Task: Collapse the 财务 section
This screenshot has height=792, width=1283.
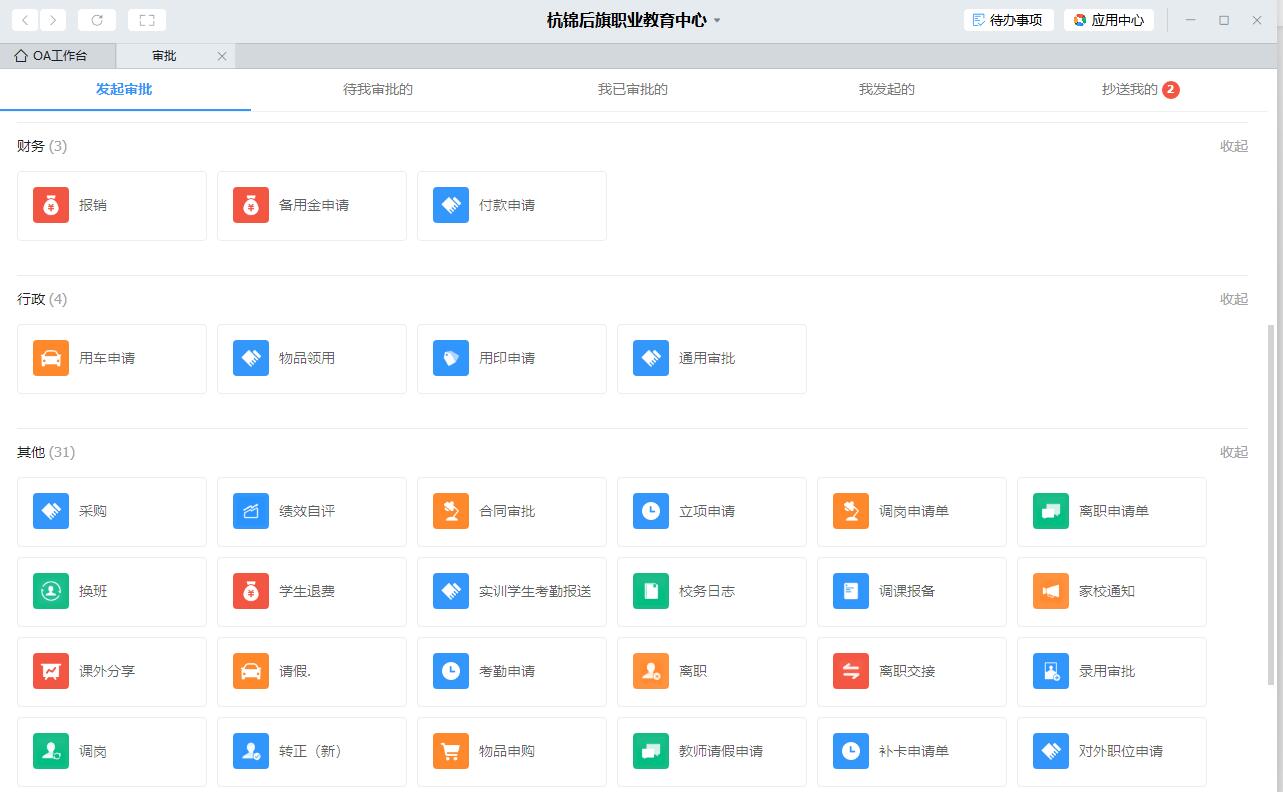Action: click(1233, 146)
